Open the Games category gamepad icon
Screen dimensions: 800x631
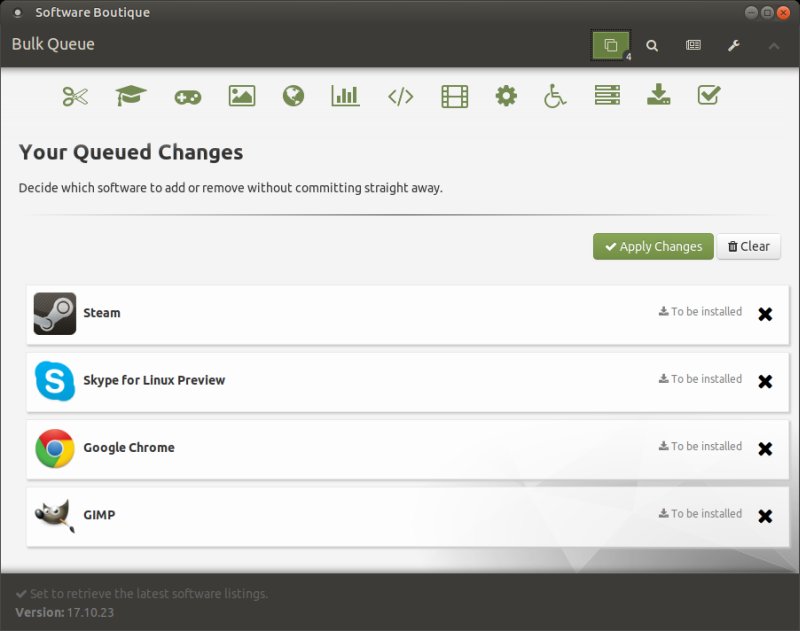(188, 97)
